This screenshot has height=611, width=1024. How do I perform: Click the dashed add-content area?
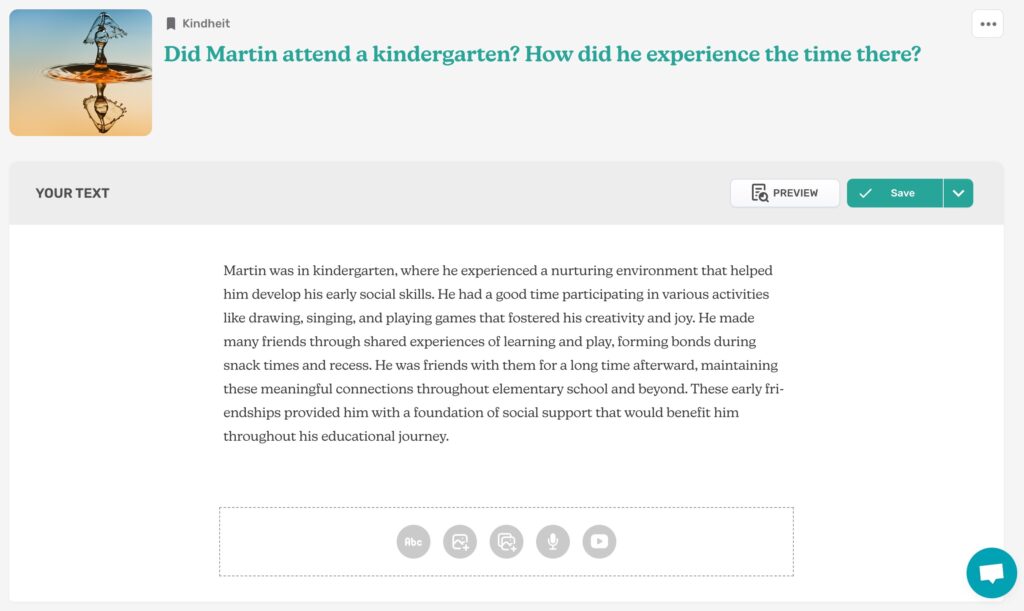pyautogui.click(x=506, y=542)
